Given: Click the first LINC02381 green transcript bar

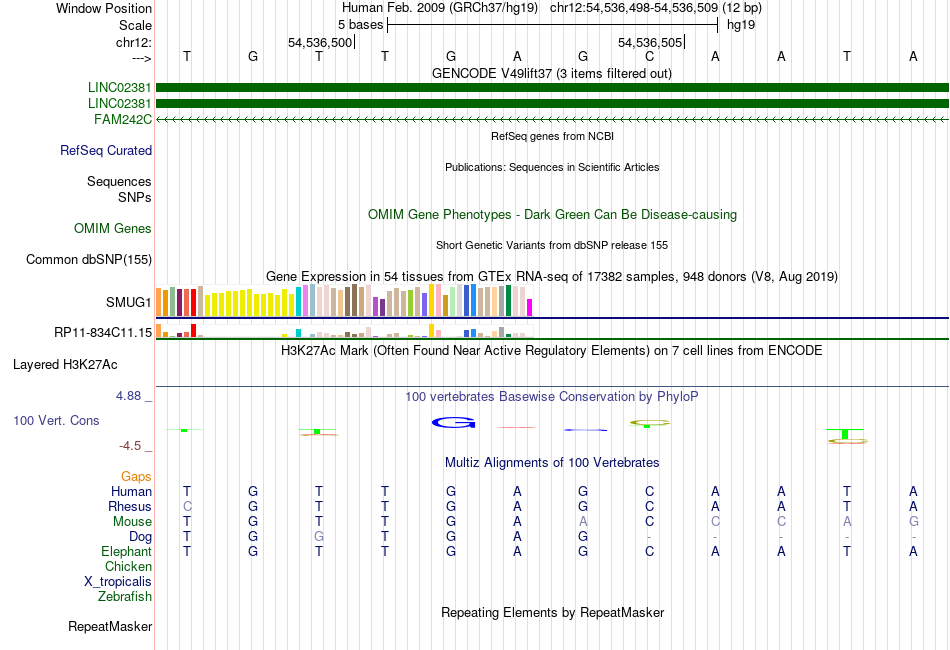Looking at the screenshot, I should point(553,88).
